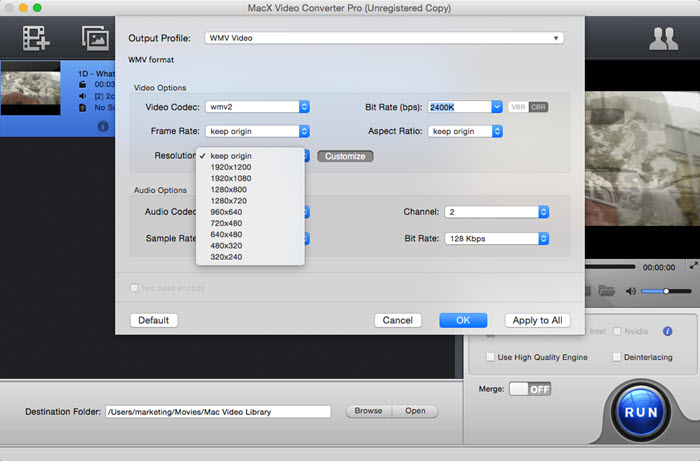Image resolution: width=700 pixels, height=461 pixels.
Task: Click the Customize resolution button
Action: click(345, 156)
